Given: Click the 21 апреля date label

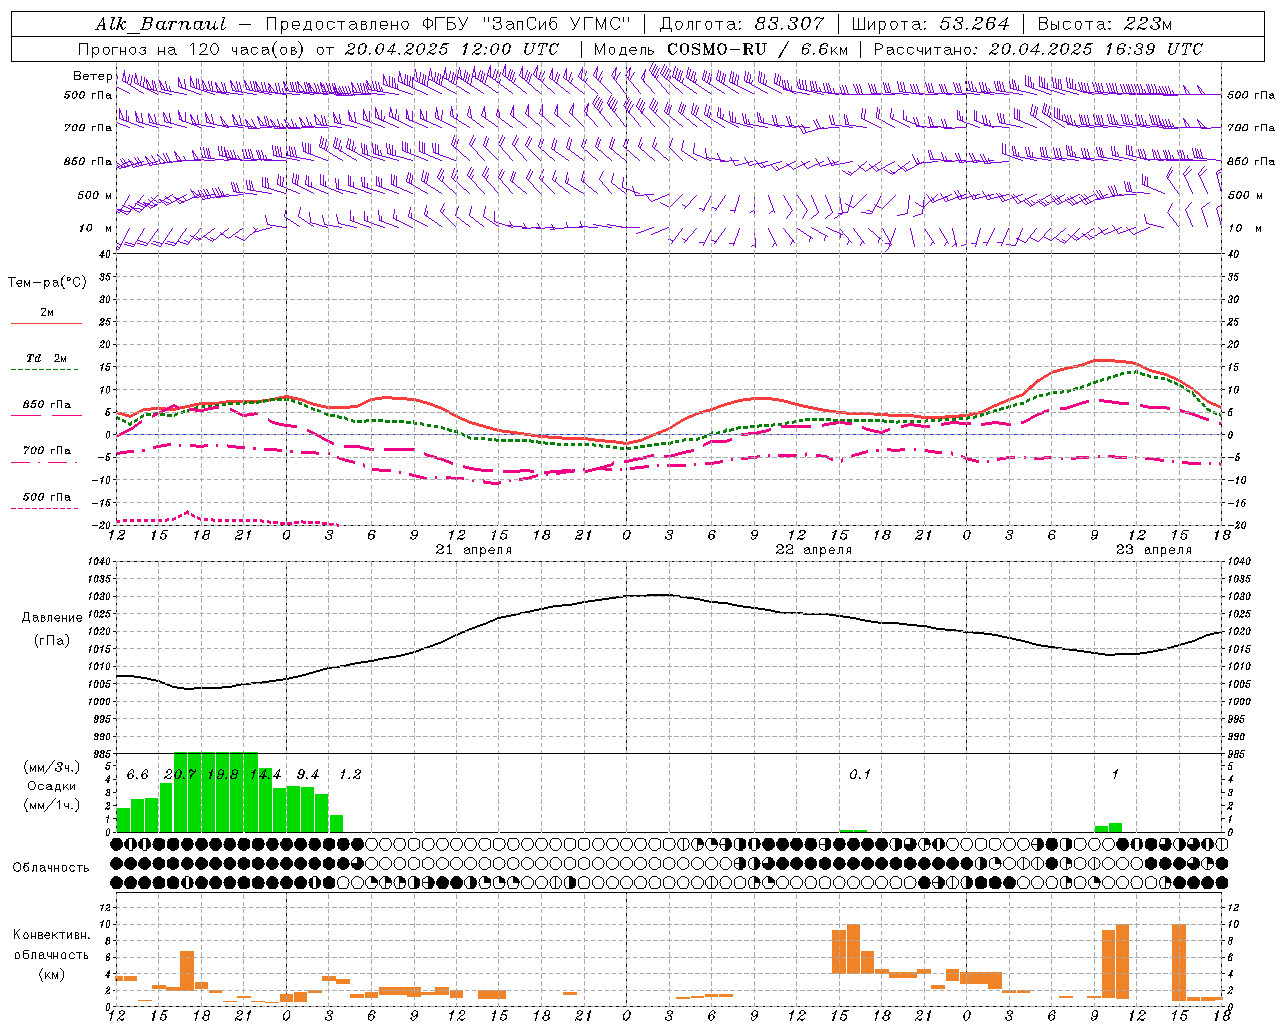Looking at the screenshot, I should 474,550.
